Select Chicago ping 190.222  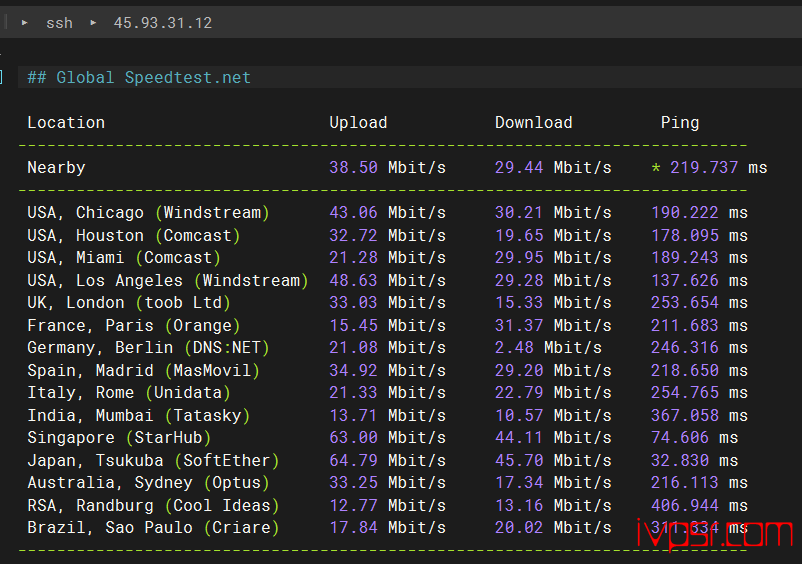point(684,213)
